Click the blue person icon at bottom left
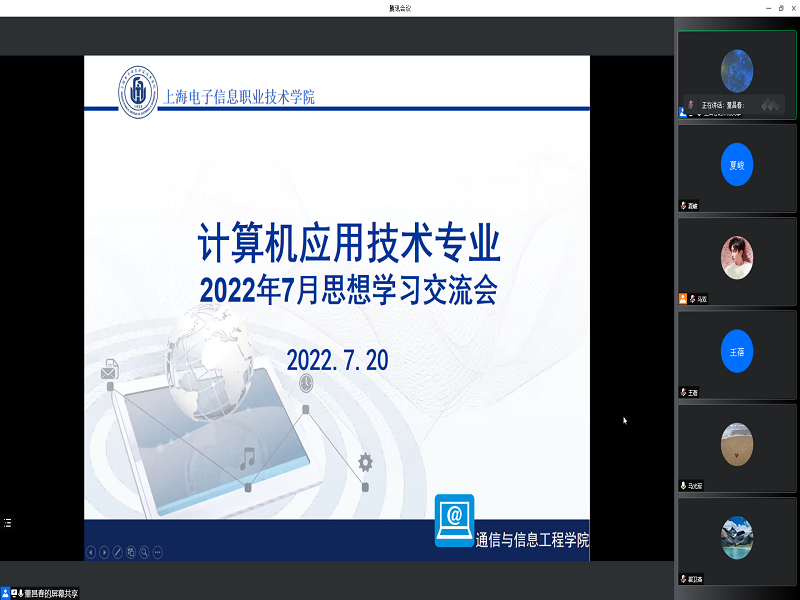Viewport: 800px width, 600px height. 6,593
